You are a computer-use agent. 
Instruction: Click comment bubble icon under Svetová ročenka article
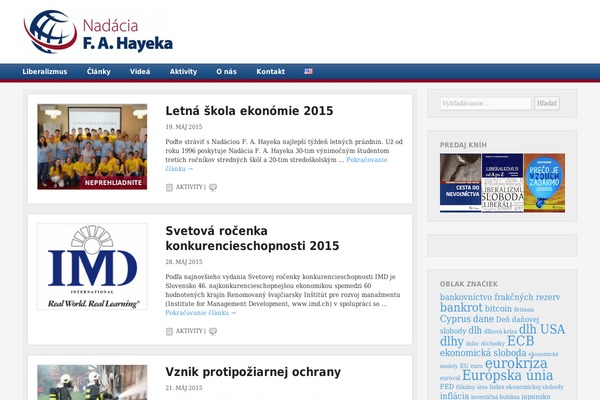(213, 331)
